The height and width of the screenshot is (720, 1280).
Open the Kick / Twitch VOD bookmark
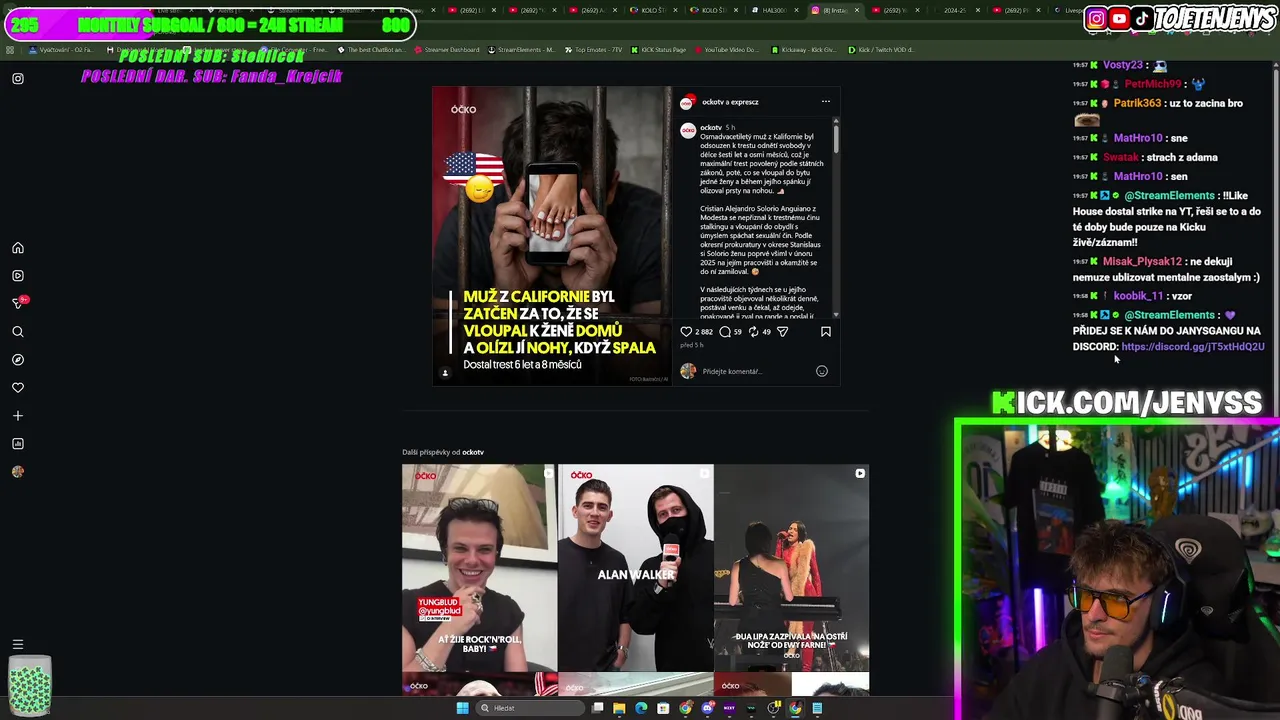[x=881, y=50]
